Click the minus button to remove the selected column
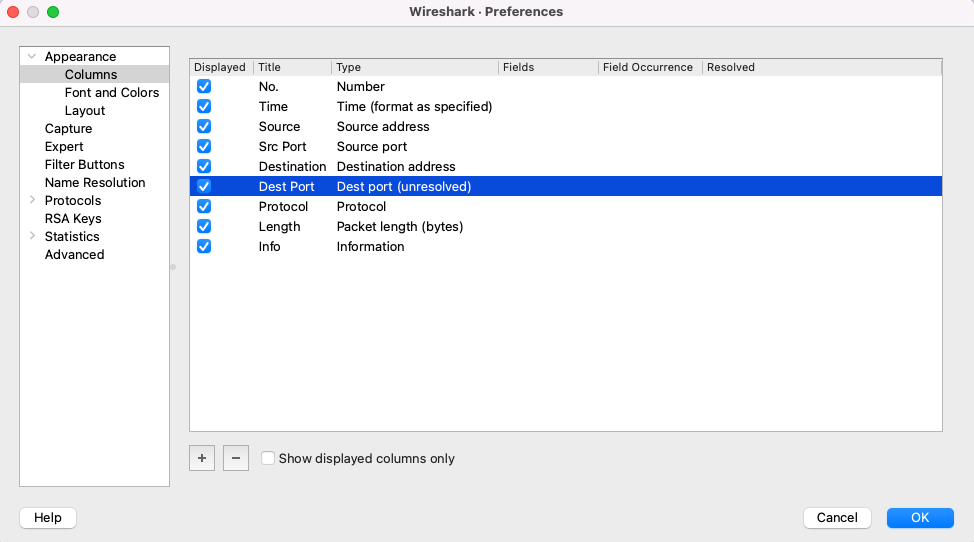Image resolution: width=974 pixels, height=542 pixels. point(236,458)
